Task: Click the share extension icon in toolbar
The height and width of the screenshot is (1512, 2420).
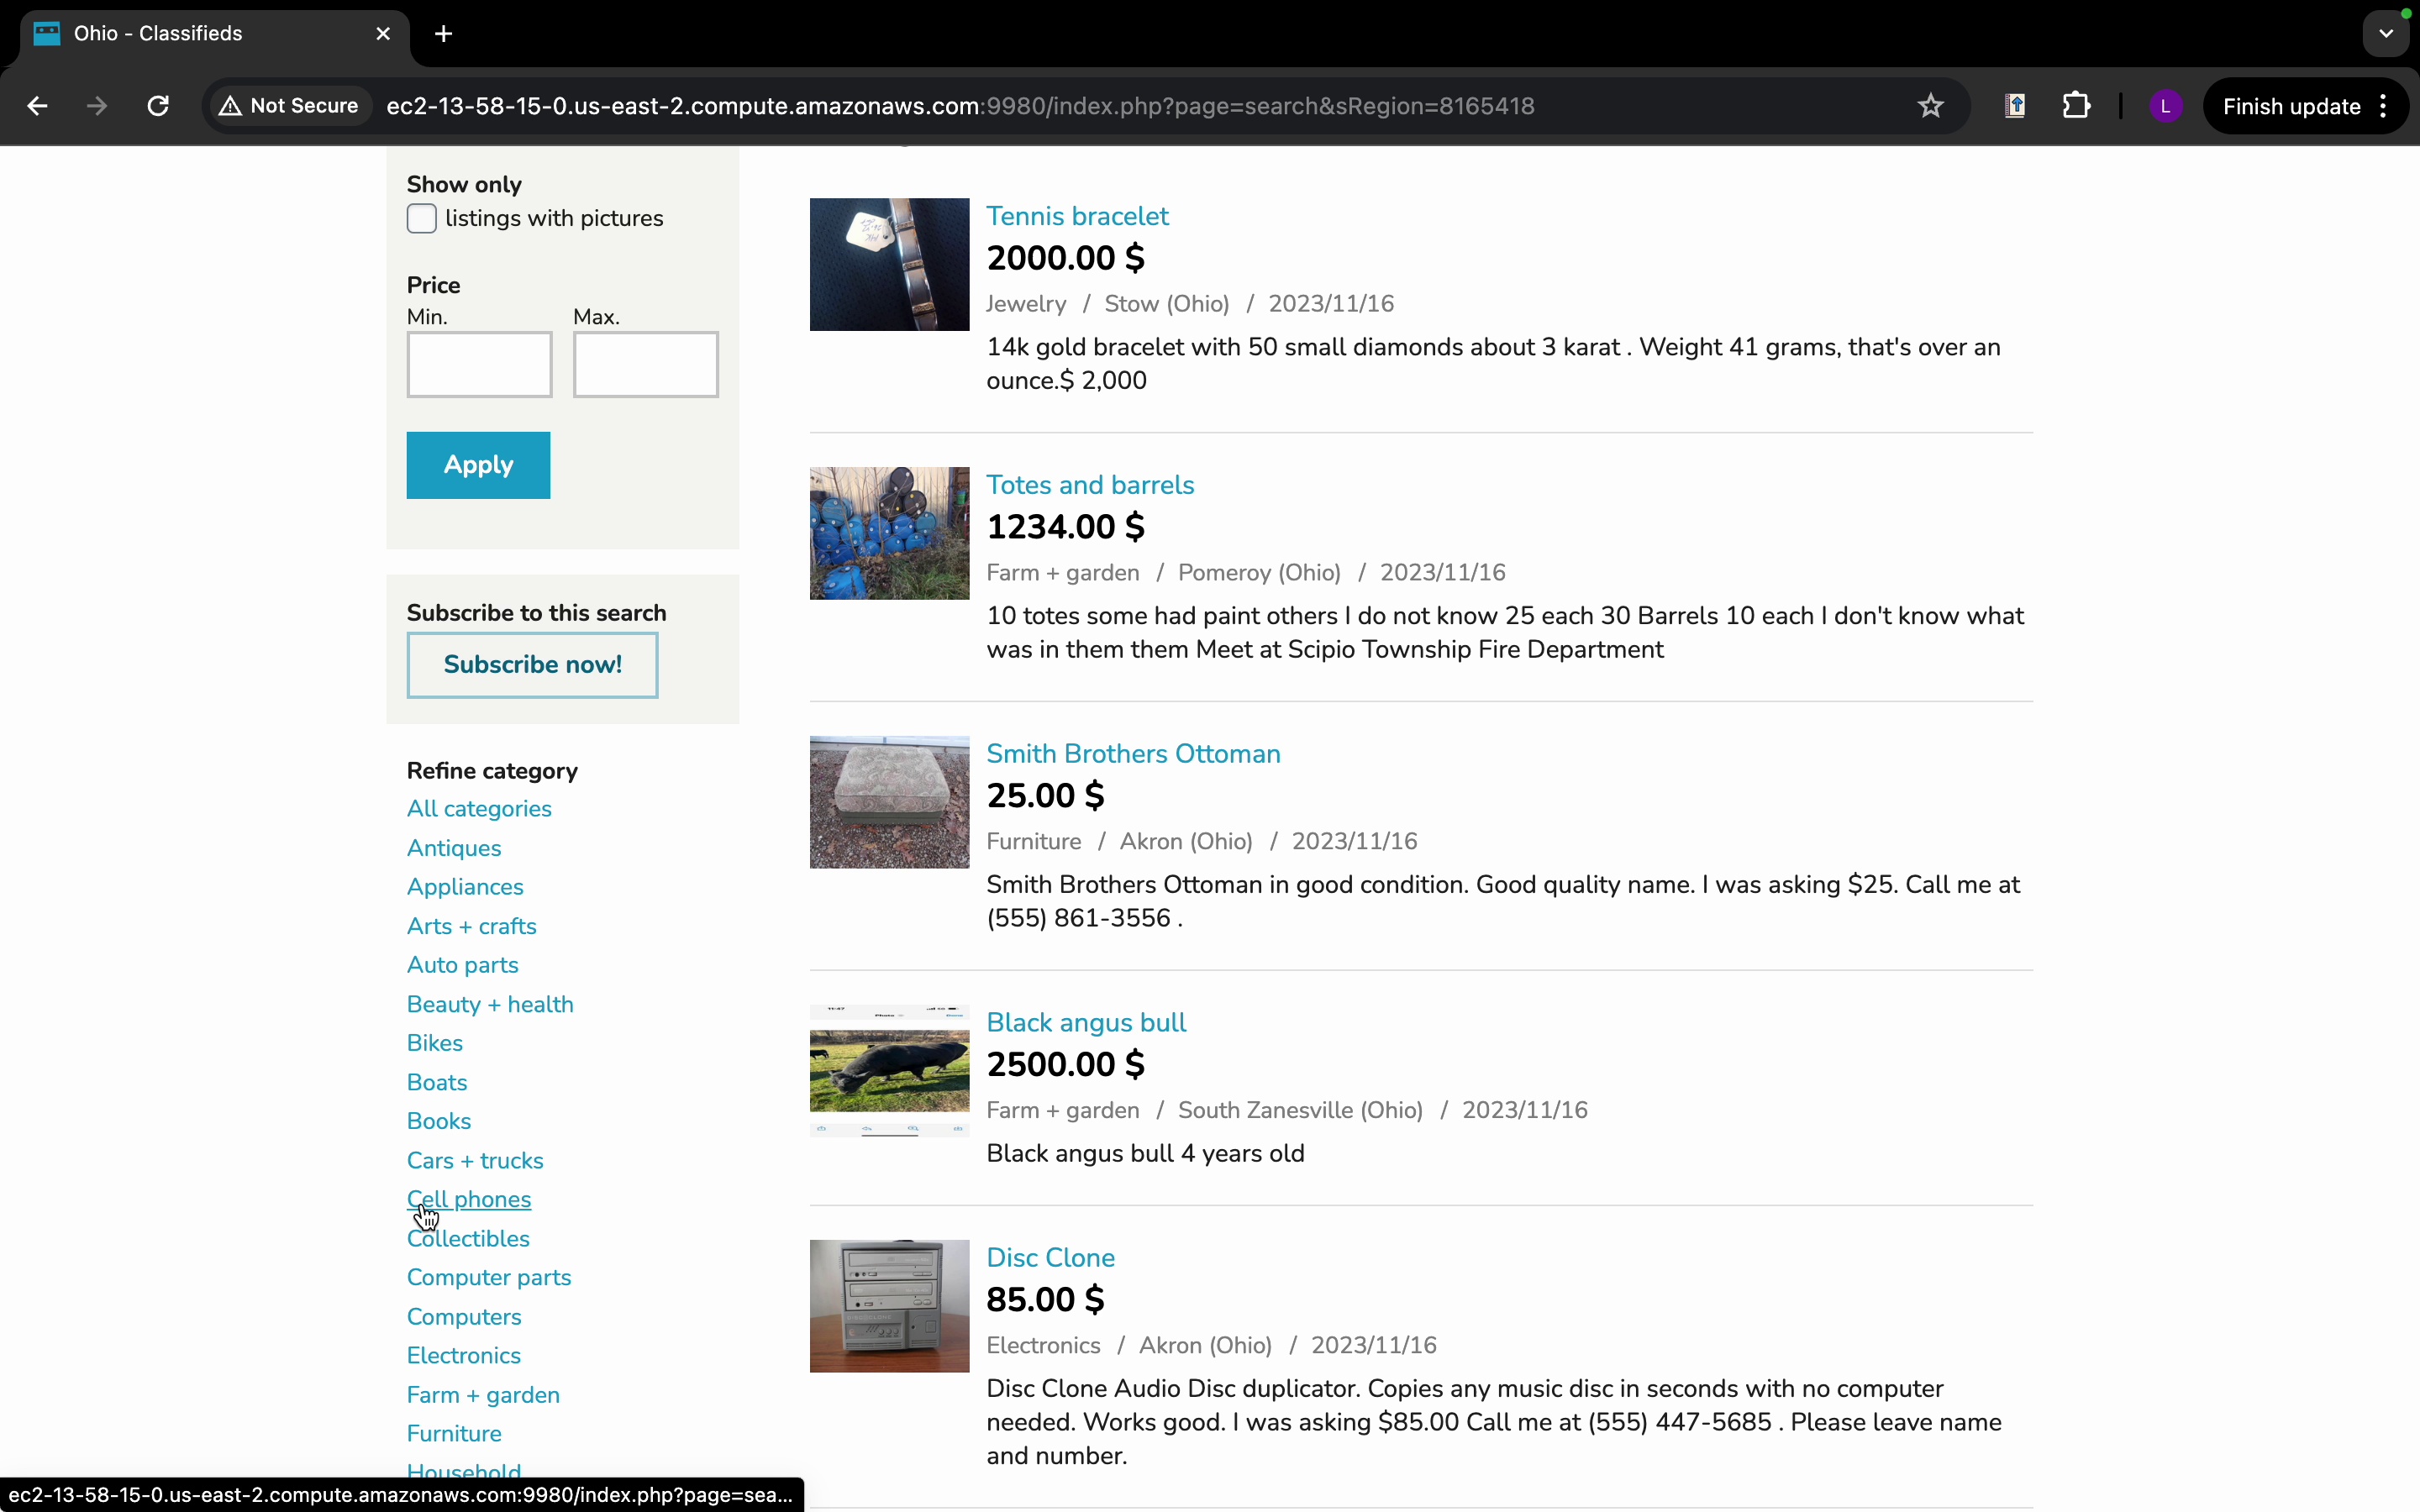Action: point(2015,106)
